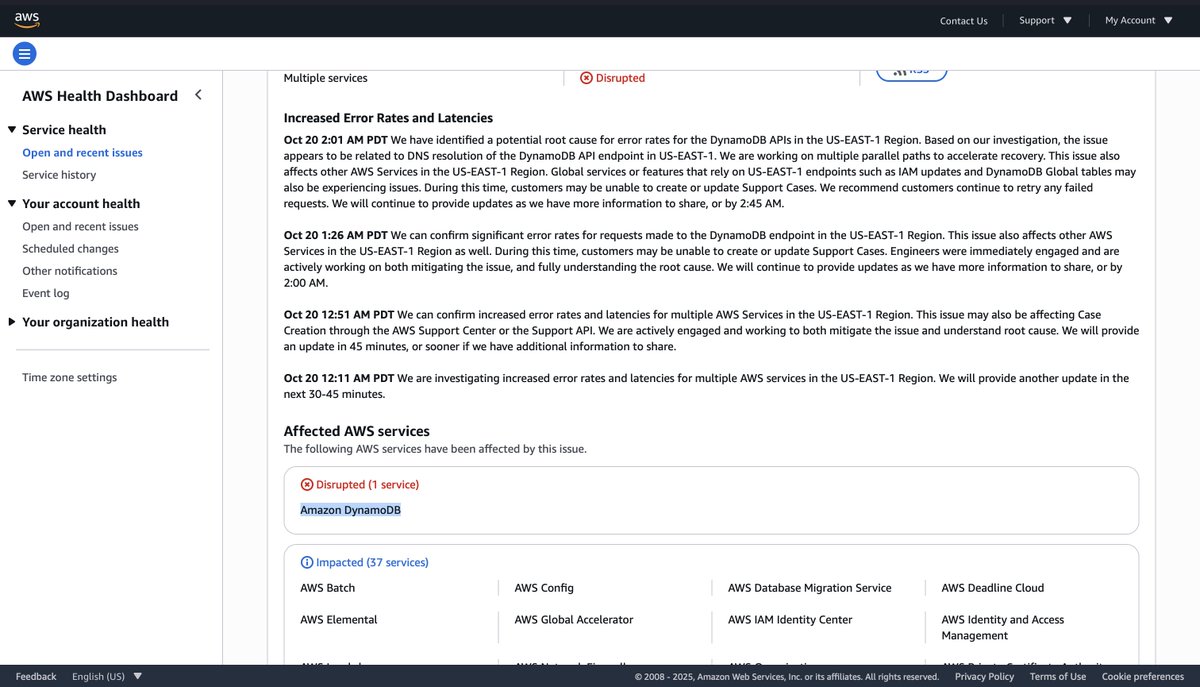This screenshot has height=687, width=1200.
Task: Open the My Account dropdown
Action: 1139,20
